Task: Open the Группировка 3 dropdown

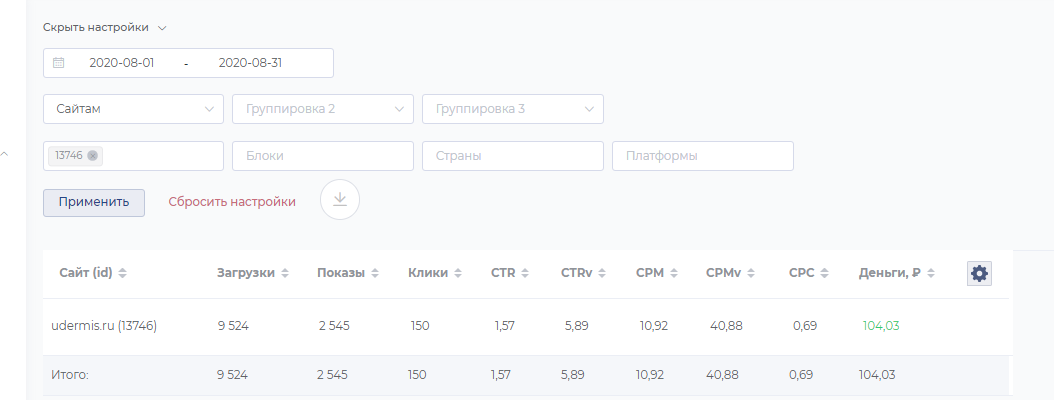Action: [x=512, y=109]
